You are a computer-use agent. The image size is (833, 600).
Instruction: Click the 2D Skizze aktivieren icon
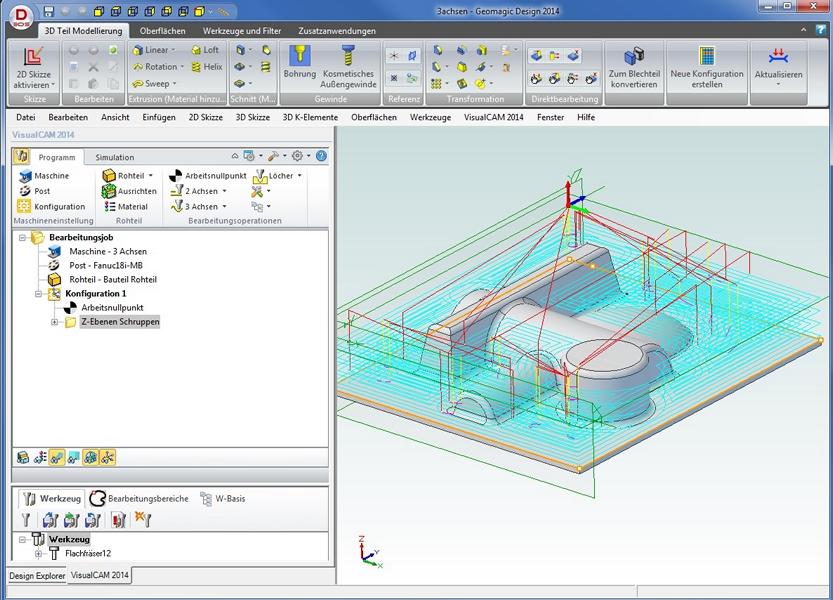(33, 57)
